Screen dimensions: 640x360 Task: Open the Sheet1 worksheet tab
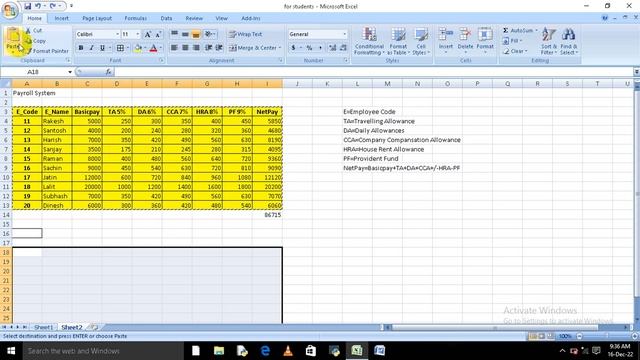[43, 327]
